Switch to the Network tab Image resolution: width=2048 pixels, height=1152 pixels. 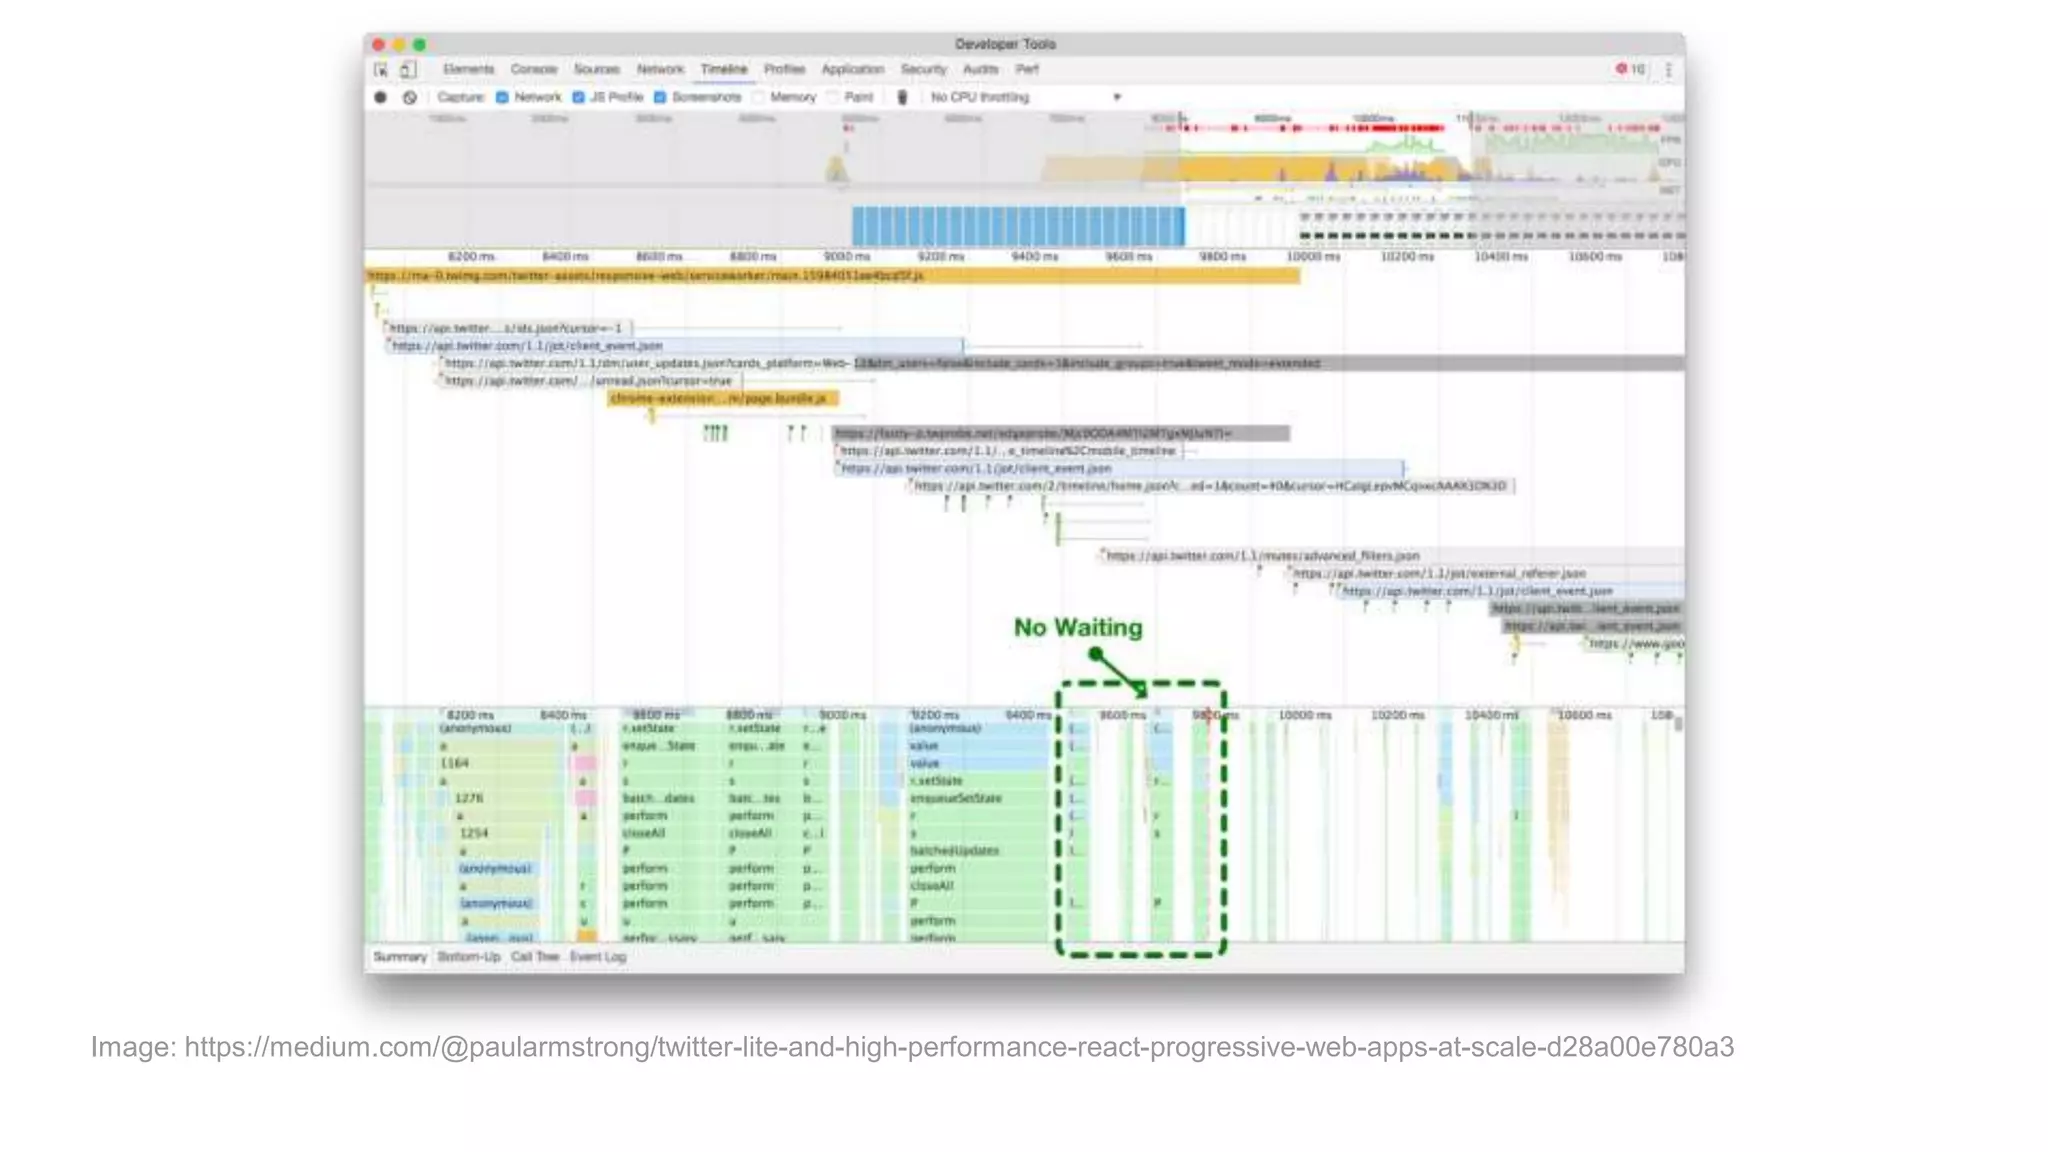(x=660, y=70)
